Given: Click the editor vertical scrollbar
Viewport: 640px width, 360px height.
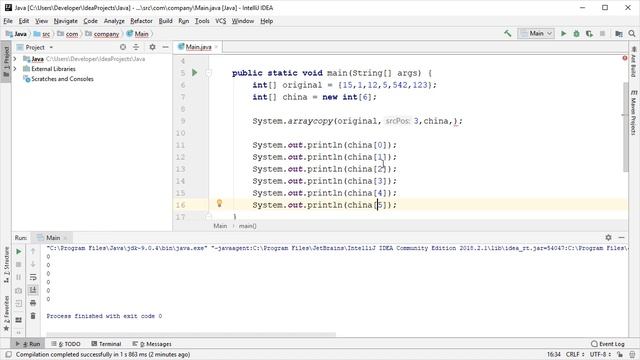Looking at the screenshot, I should [x=625, y=127].
